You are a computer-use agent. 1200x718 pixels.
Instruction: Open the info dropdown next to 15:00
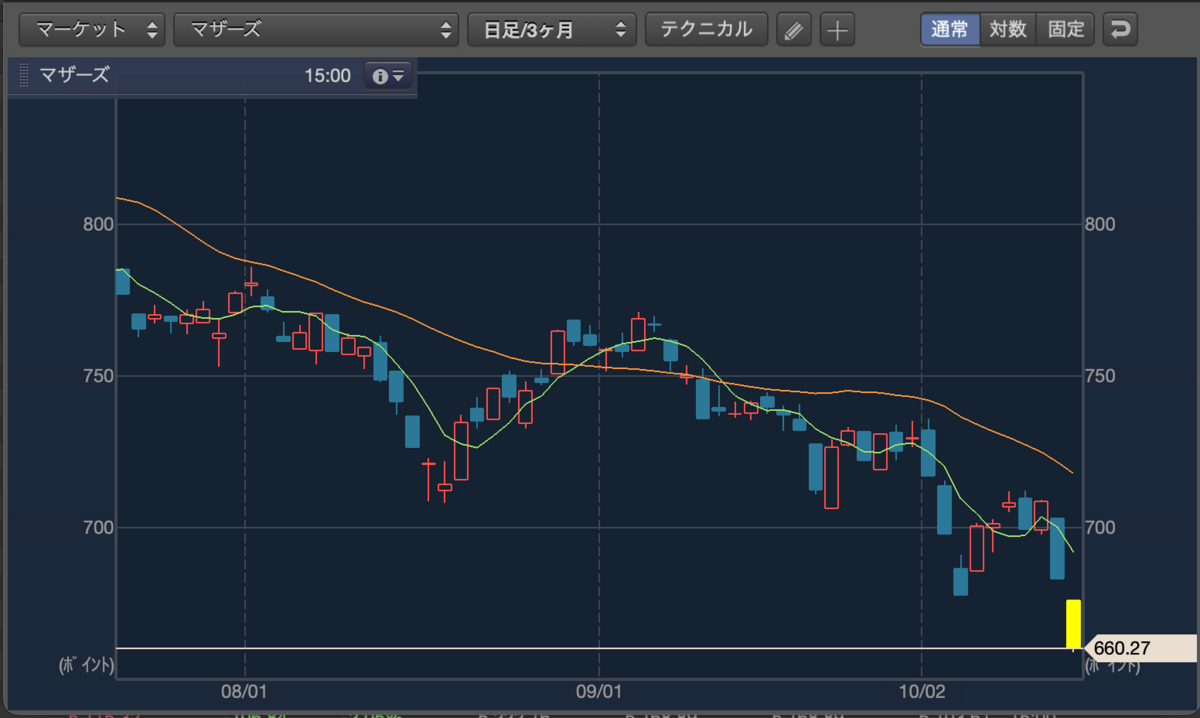click(x=388, y=76)
